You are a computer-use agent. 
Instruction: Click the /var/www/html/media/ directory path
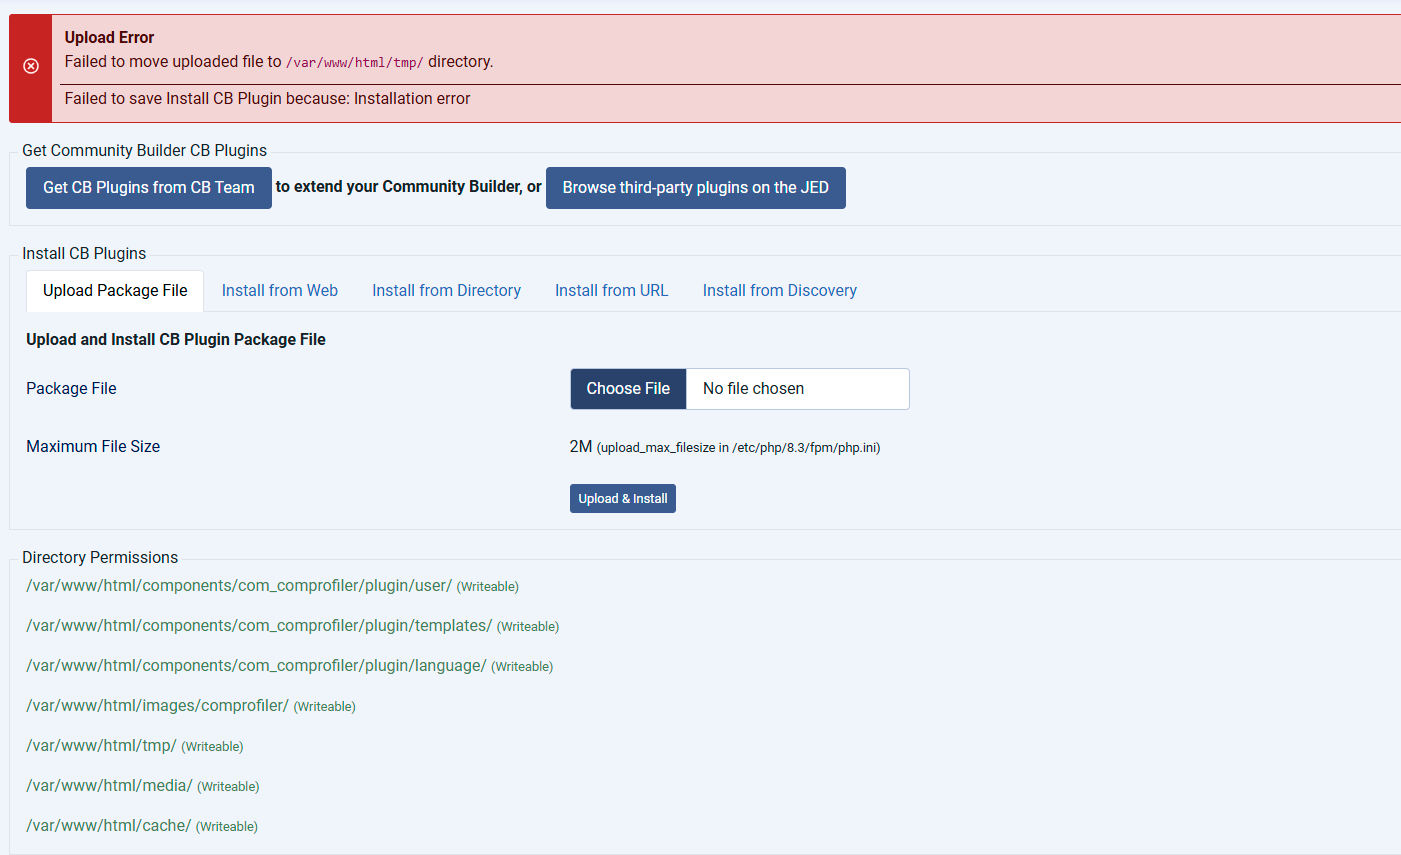pos(109,786)
